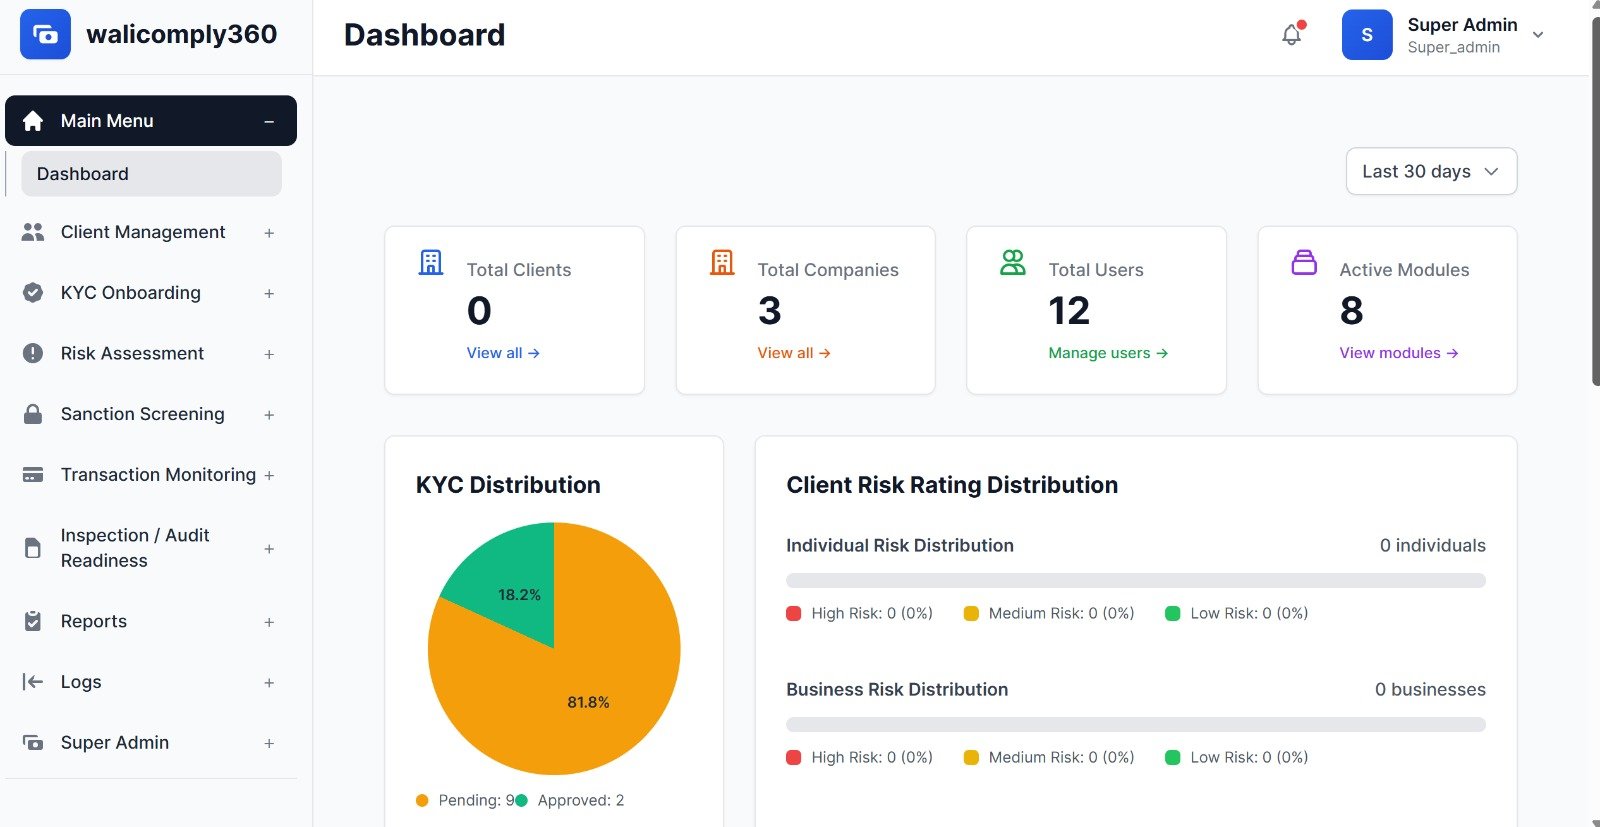Click the Super Admin avatar badge

tap(1366, 35)
